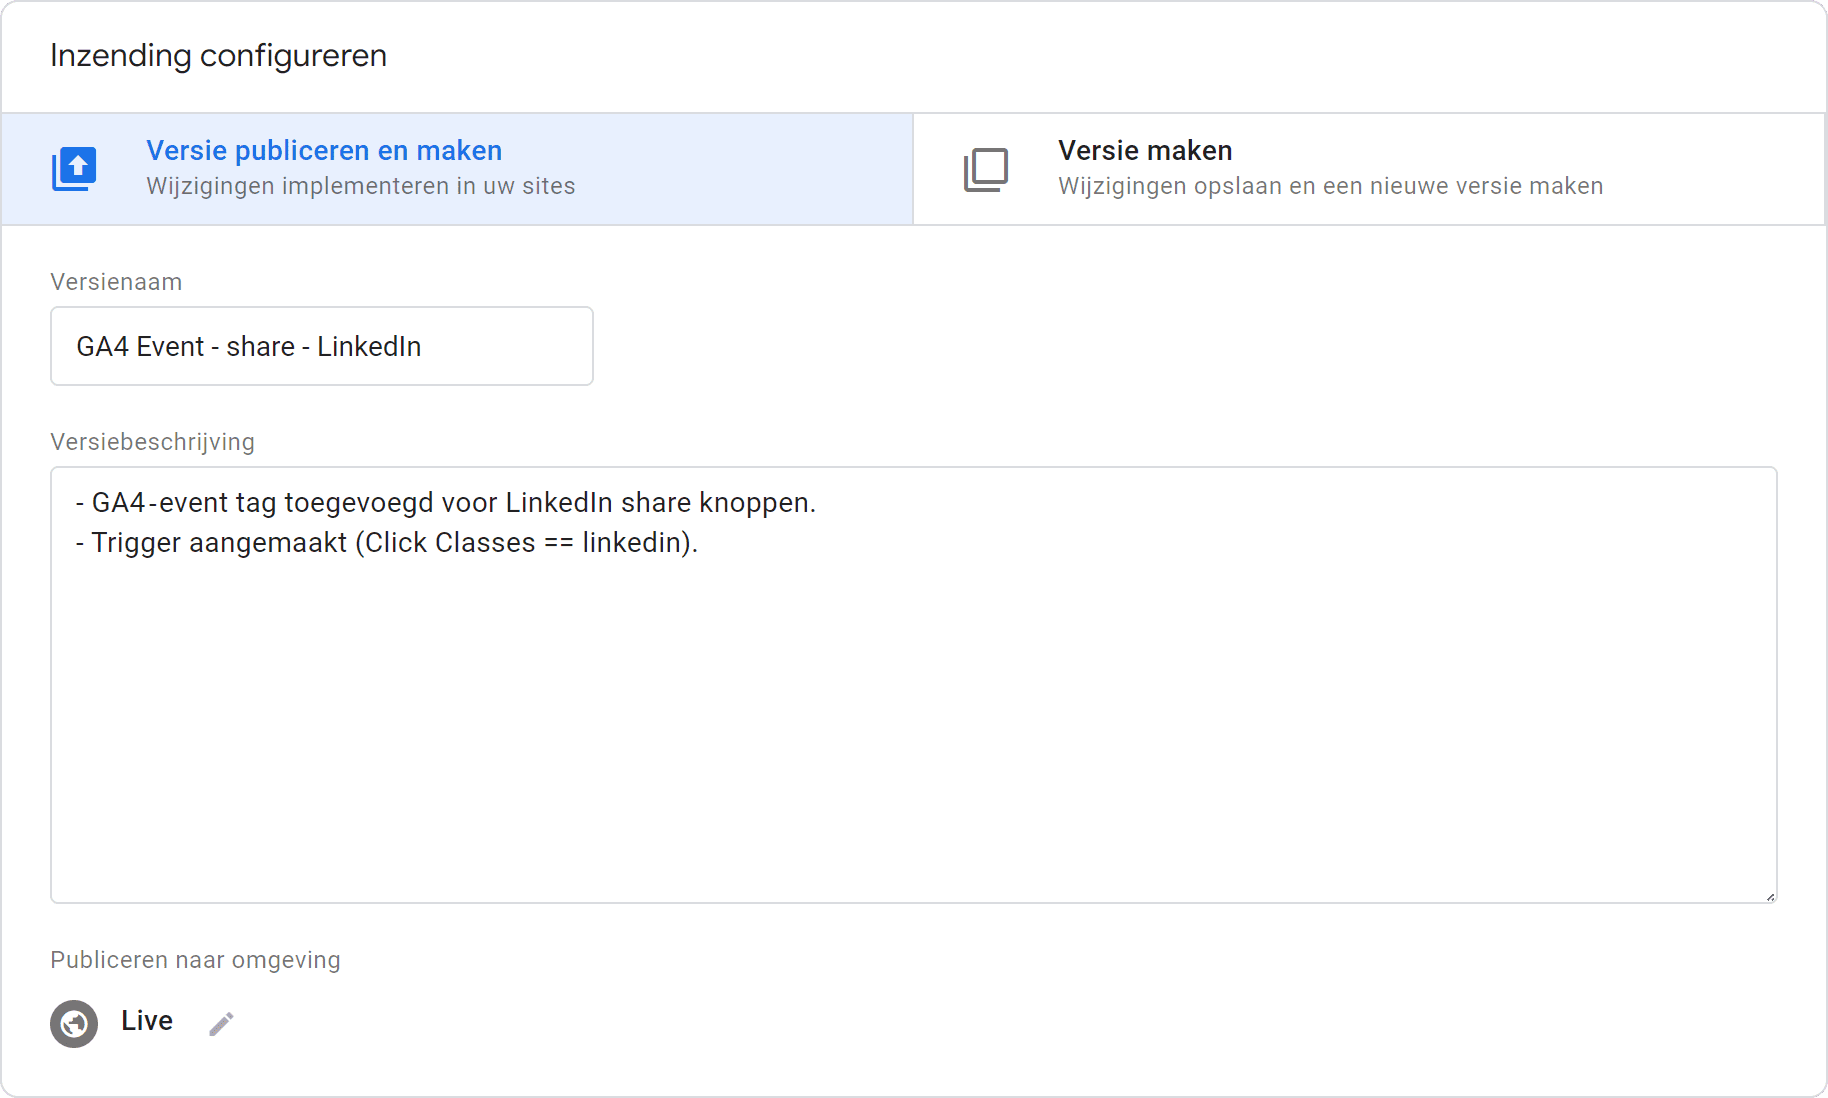Click the 'Versienaam' field label
Viewport: 1828px width, 1098px height.
pos(116,282)
